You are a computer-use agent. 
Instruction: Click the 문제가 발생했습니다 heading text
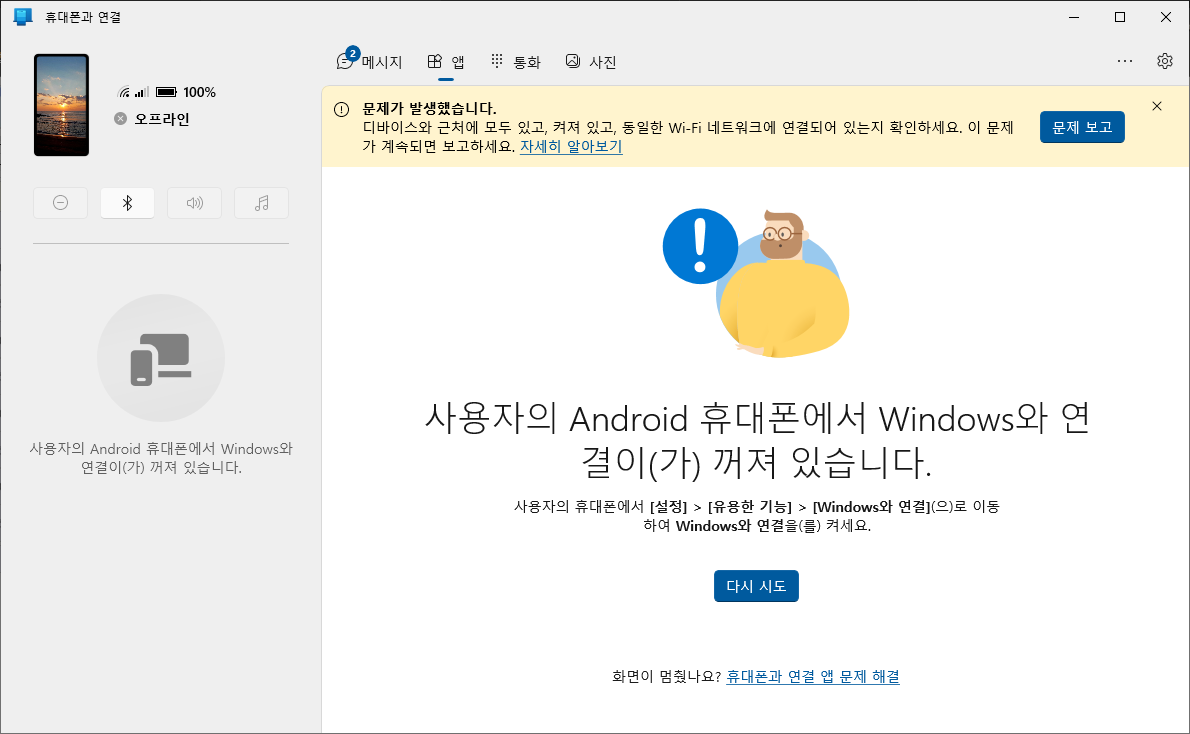click(430, 109)
